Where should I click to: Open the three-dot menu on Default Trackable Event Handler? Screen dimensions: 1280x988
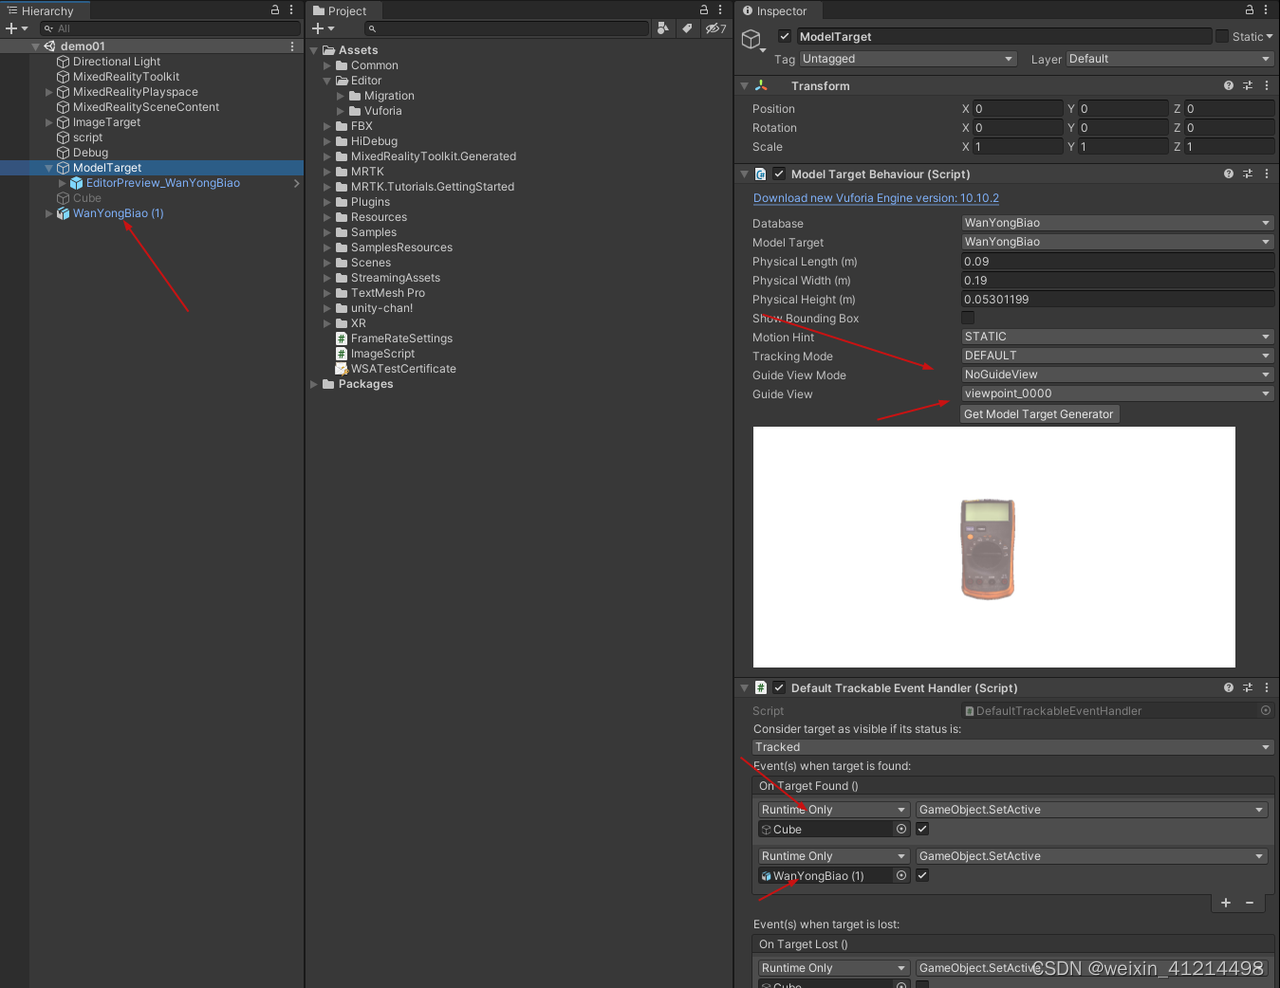[1265, 687]
